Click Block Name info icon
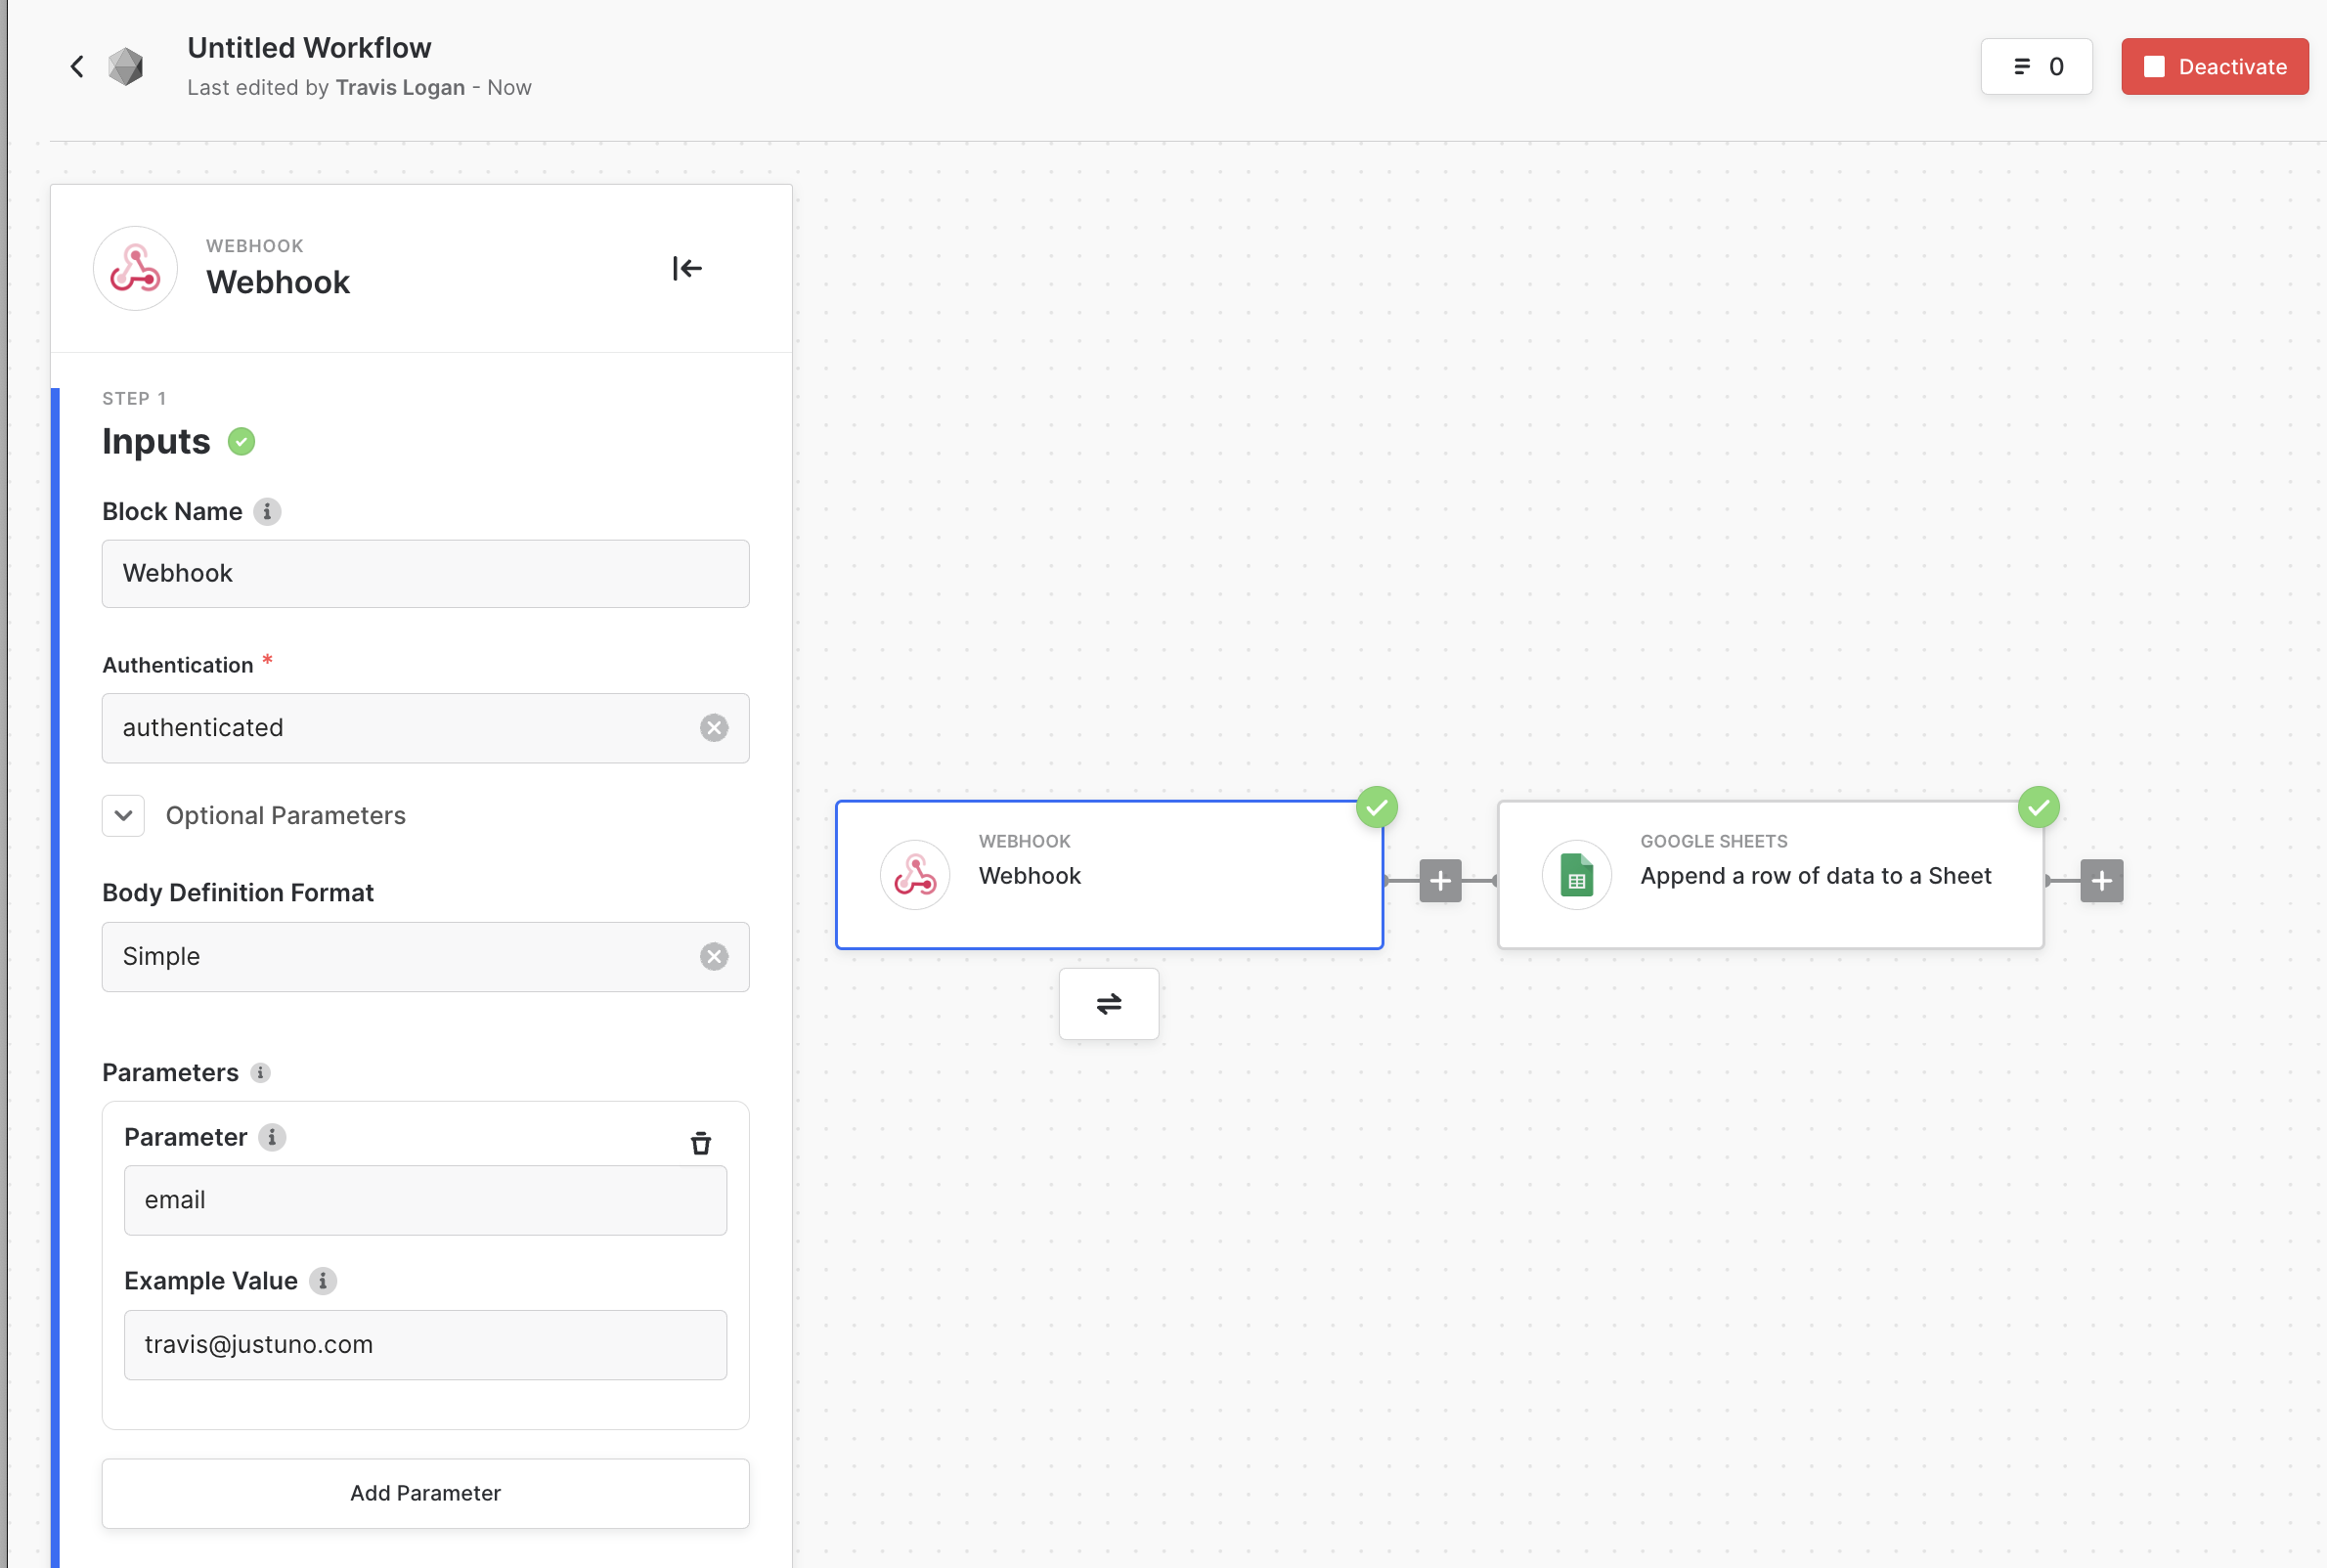The image size is (2327, 1568). 267,512
